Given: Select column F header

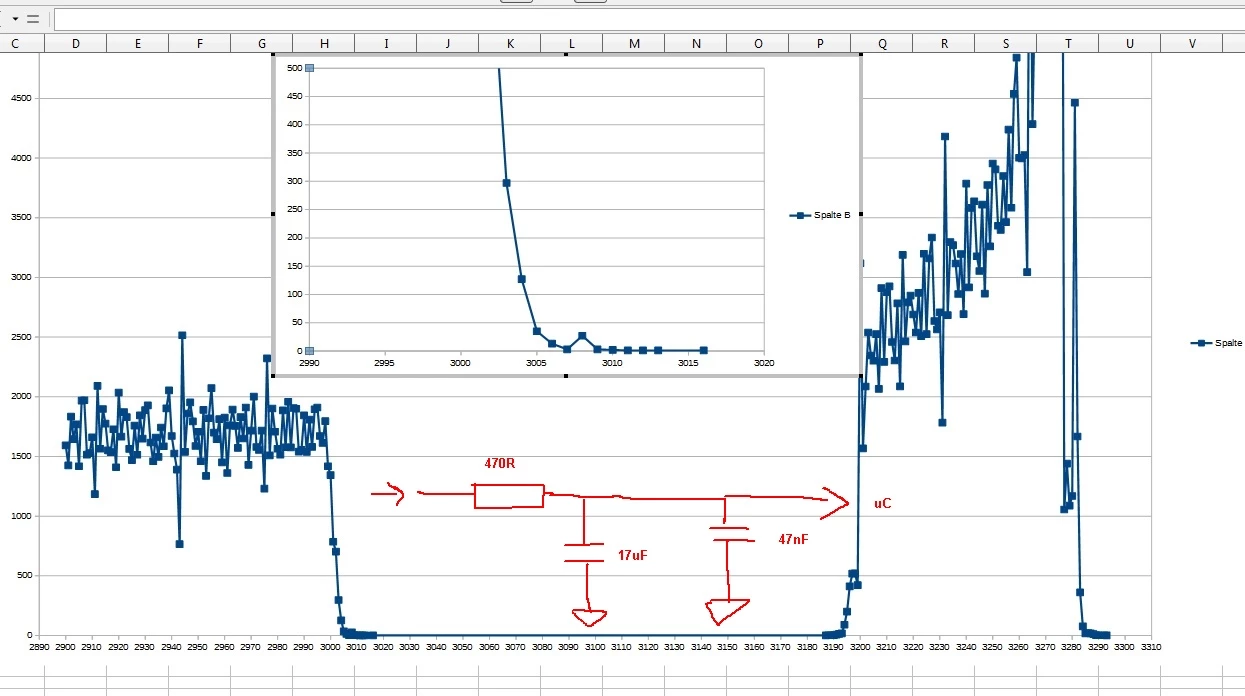Looking at the screenshot, I should (x=199, y=43).
